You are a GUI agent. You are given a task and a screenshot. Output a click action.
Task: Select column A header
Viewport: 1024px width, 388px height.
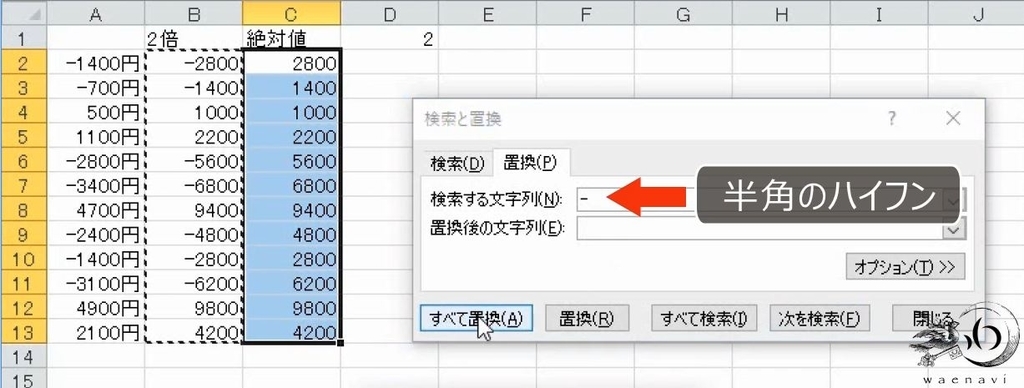point(96,14)
